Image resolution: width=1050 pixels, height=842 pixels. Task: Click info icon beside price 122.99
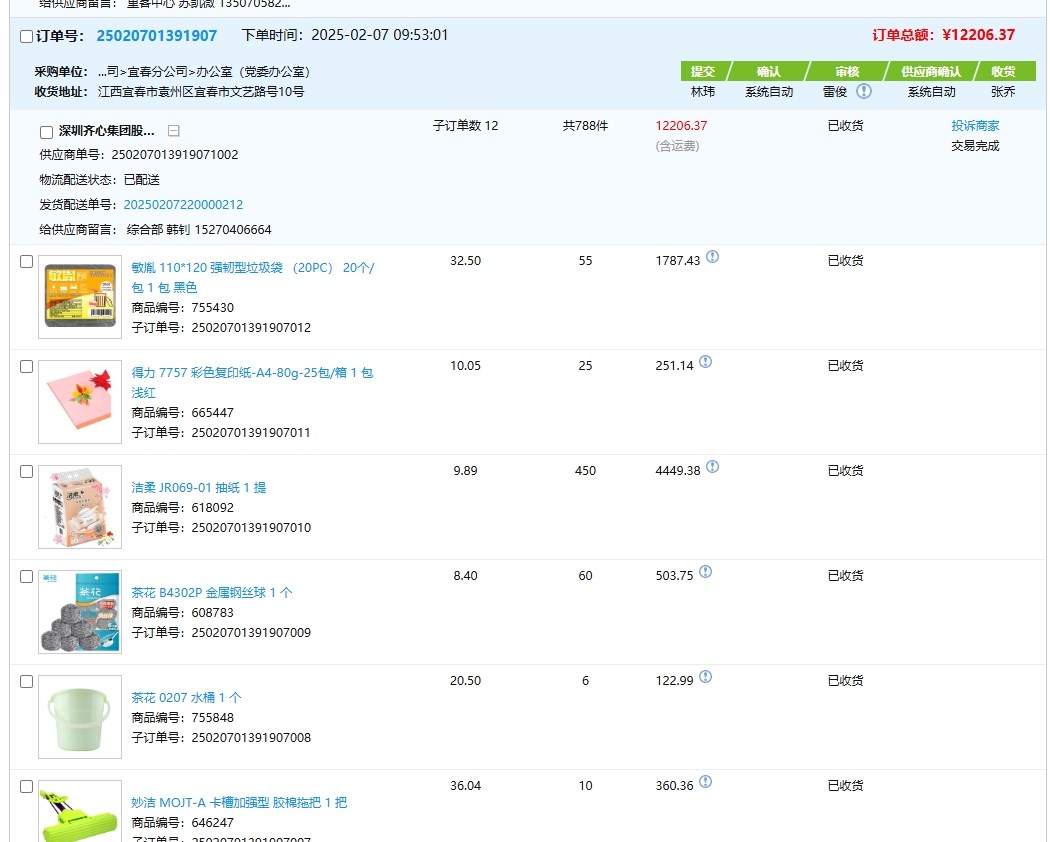pos(706,677)
